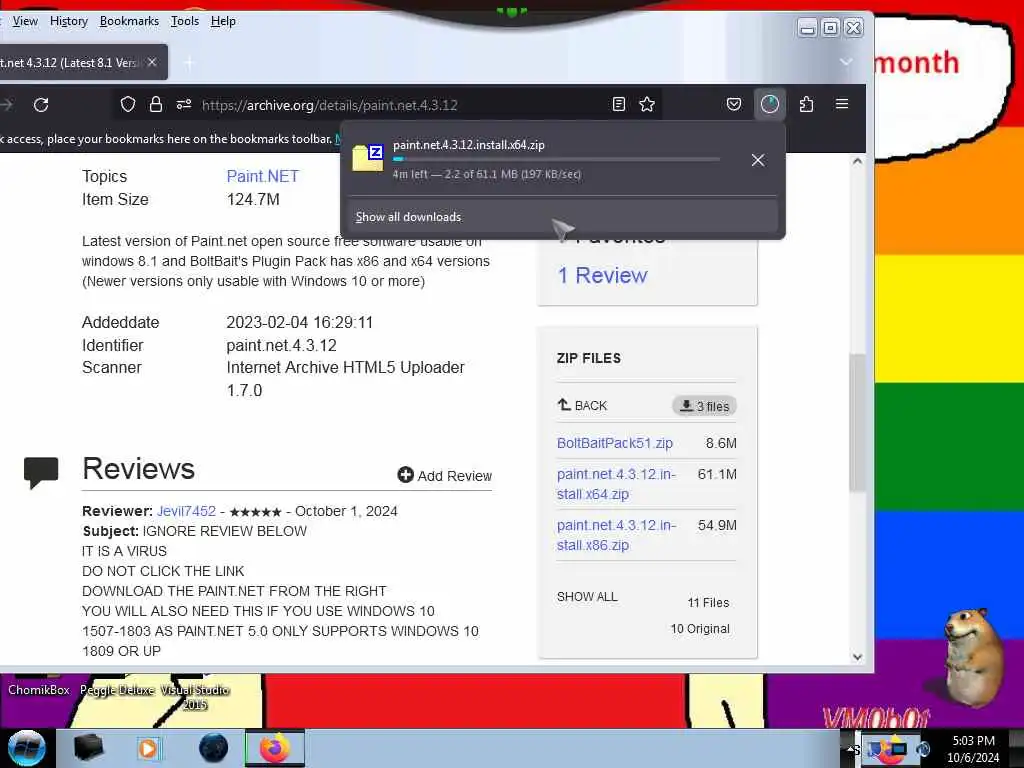Screen dimensions: 1024x768
Task: Open the Help menu
Action: point(223,21)
